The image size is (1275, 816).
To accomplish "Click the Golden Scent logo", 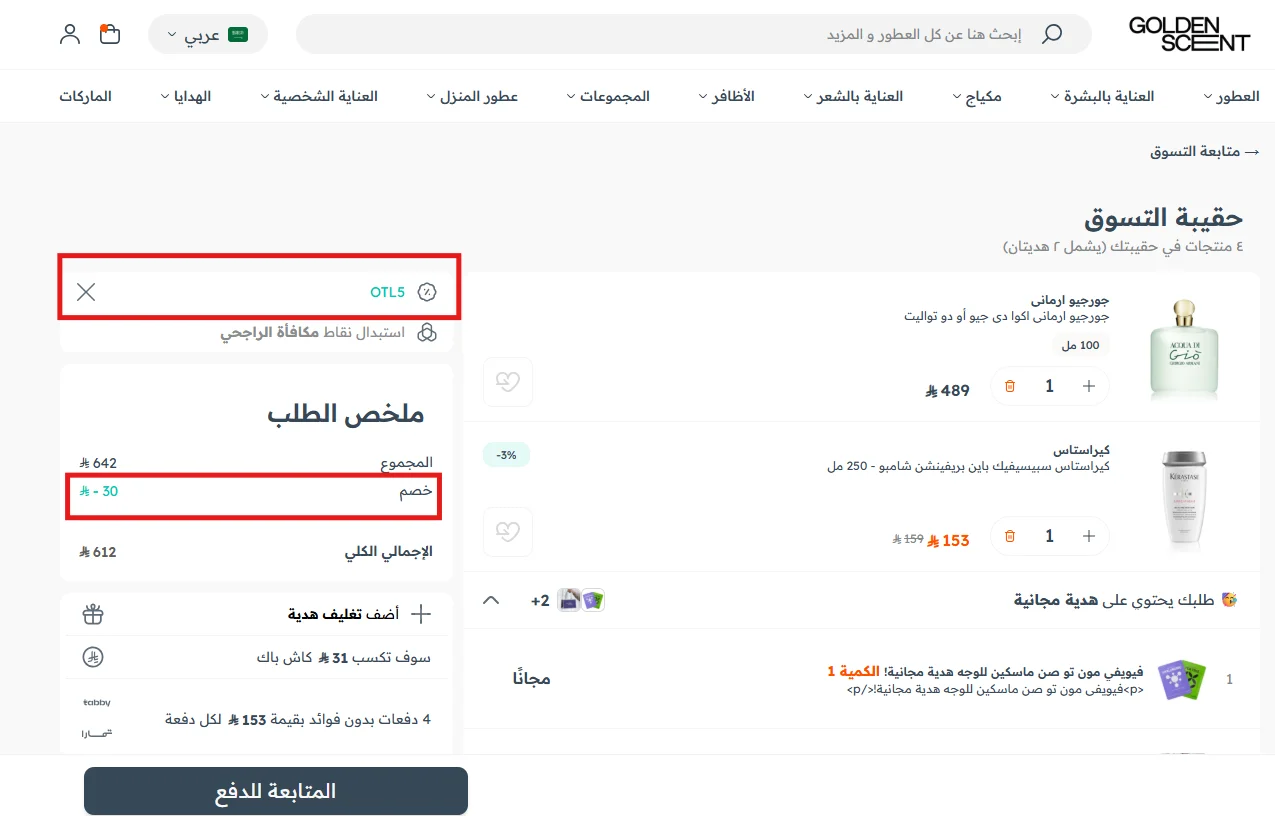I will pos(1189,34).
